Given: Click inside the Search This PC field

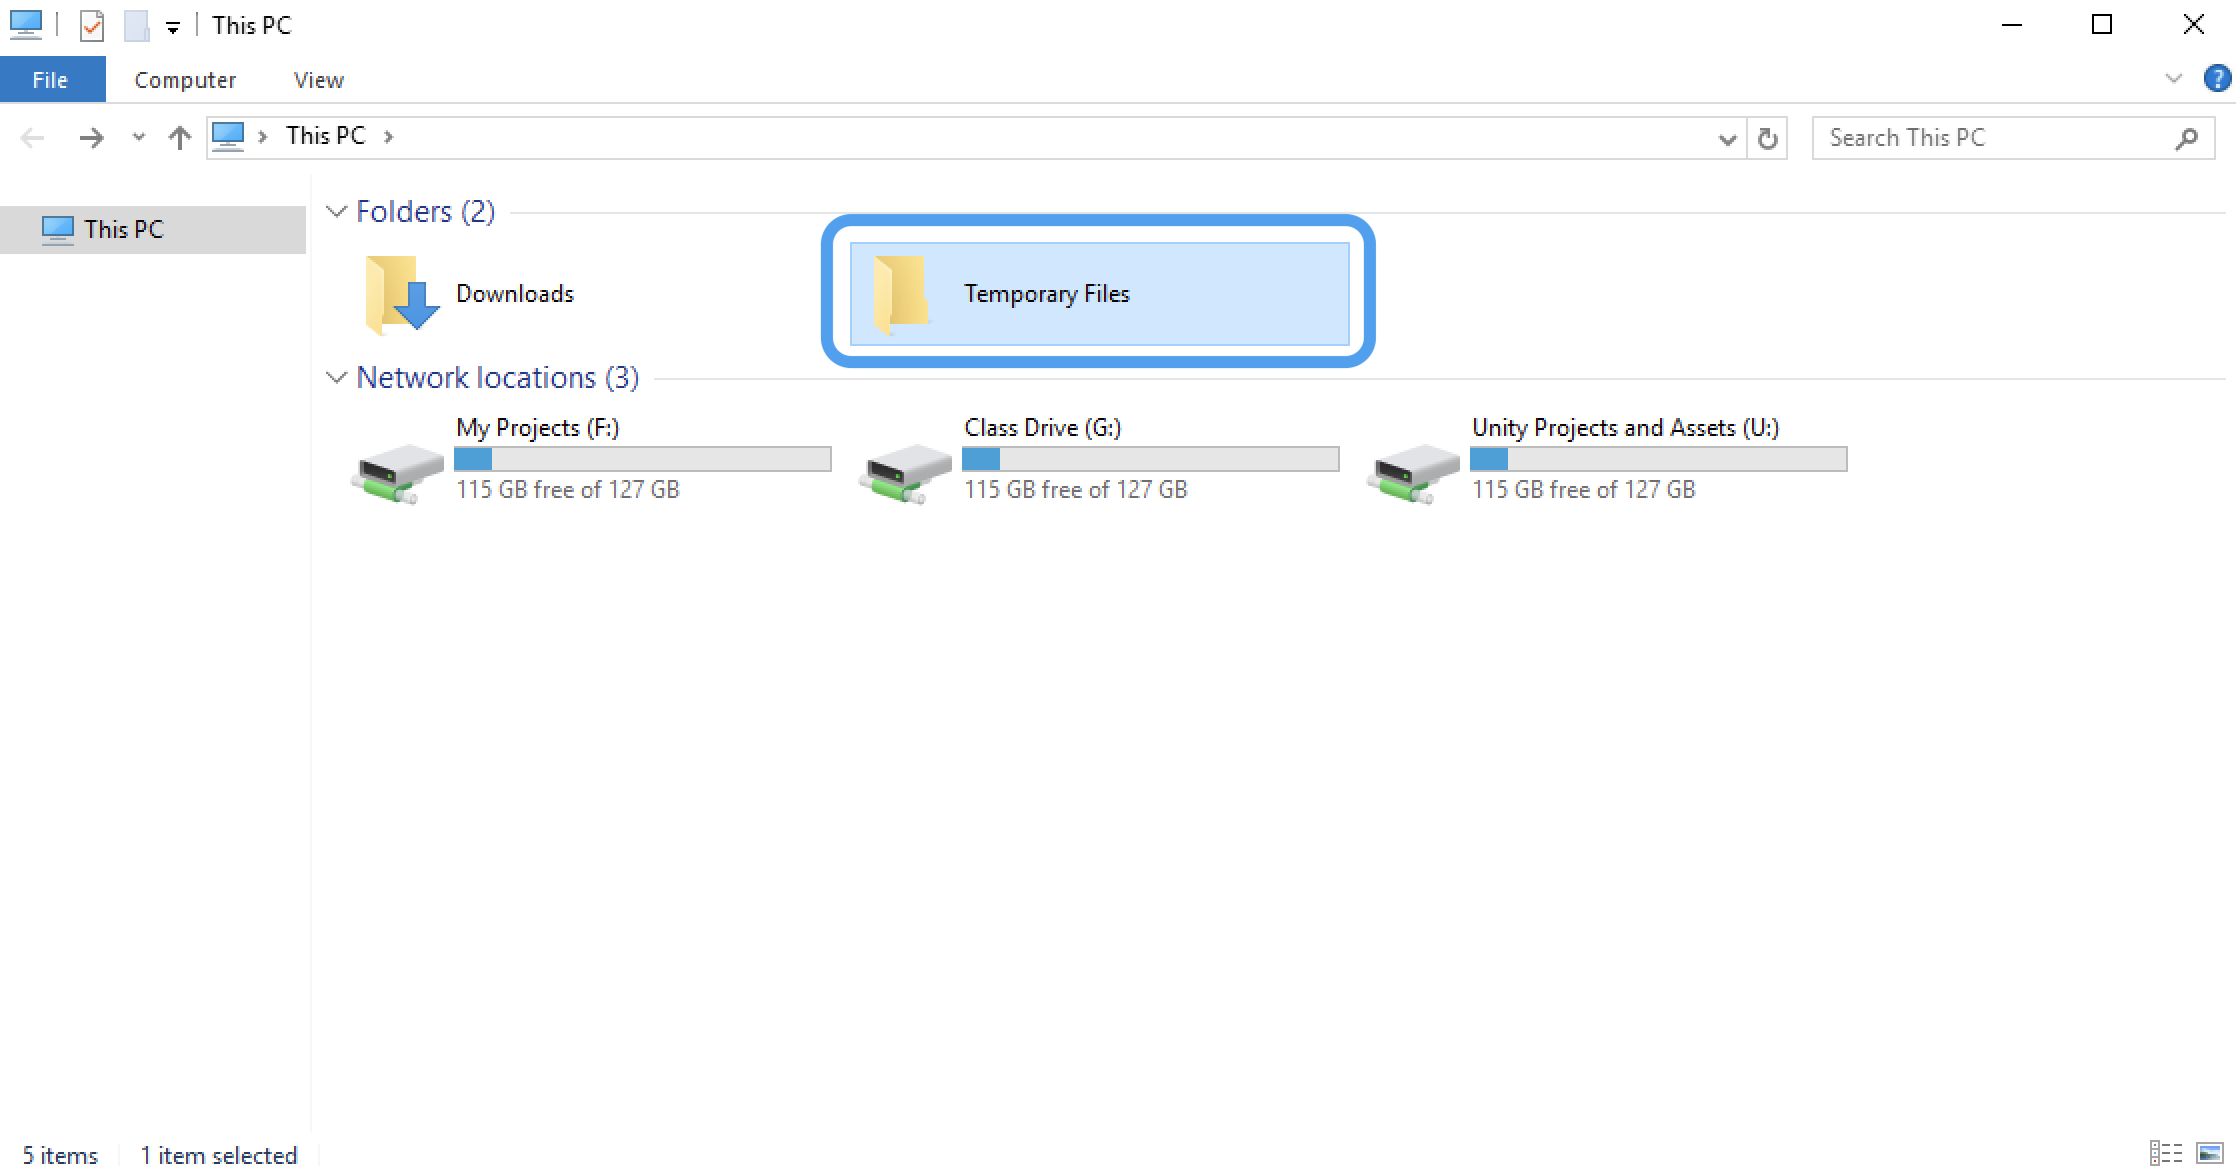Looking at the screenshot, I should click(x=1990, y=138).
